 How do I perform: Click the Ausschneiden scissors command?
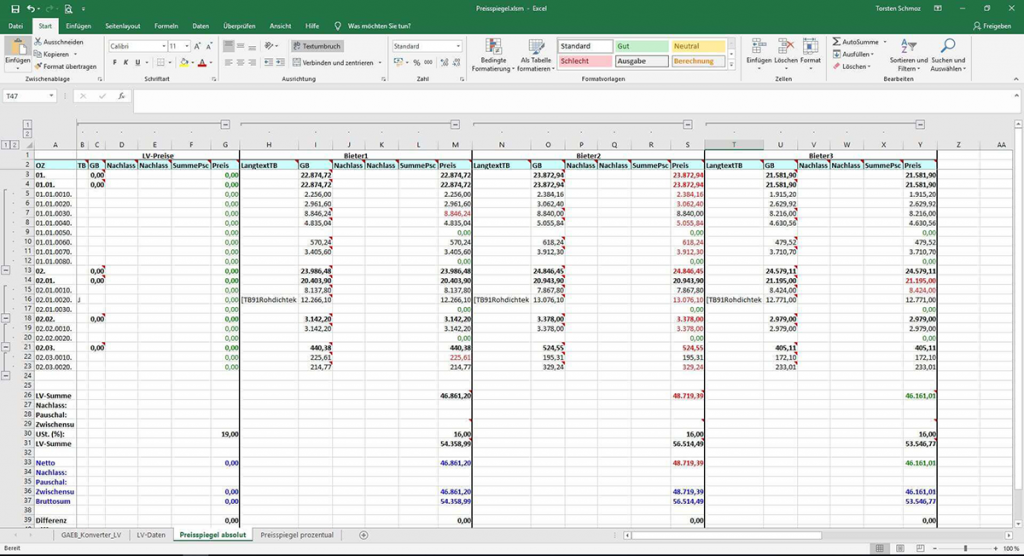(x=58, y=42)
